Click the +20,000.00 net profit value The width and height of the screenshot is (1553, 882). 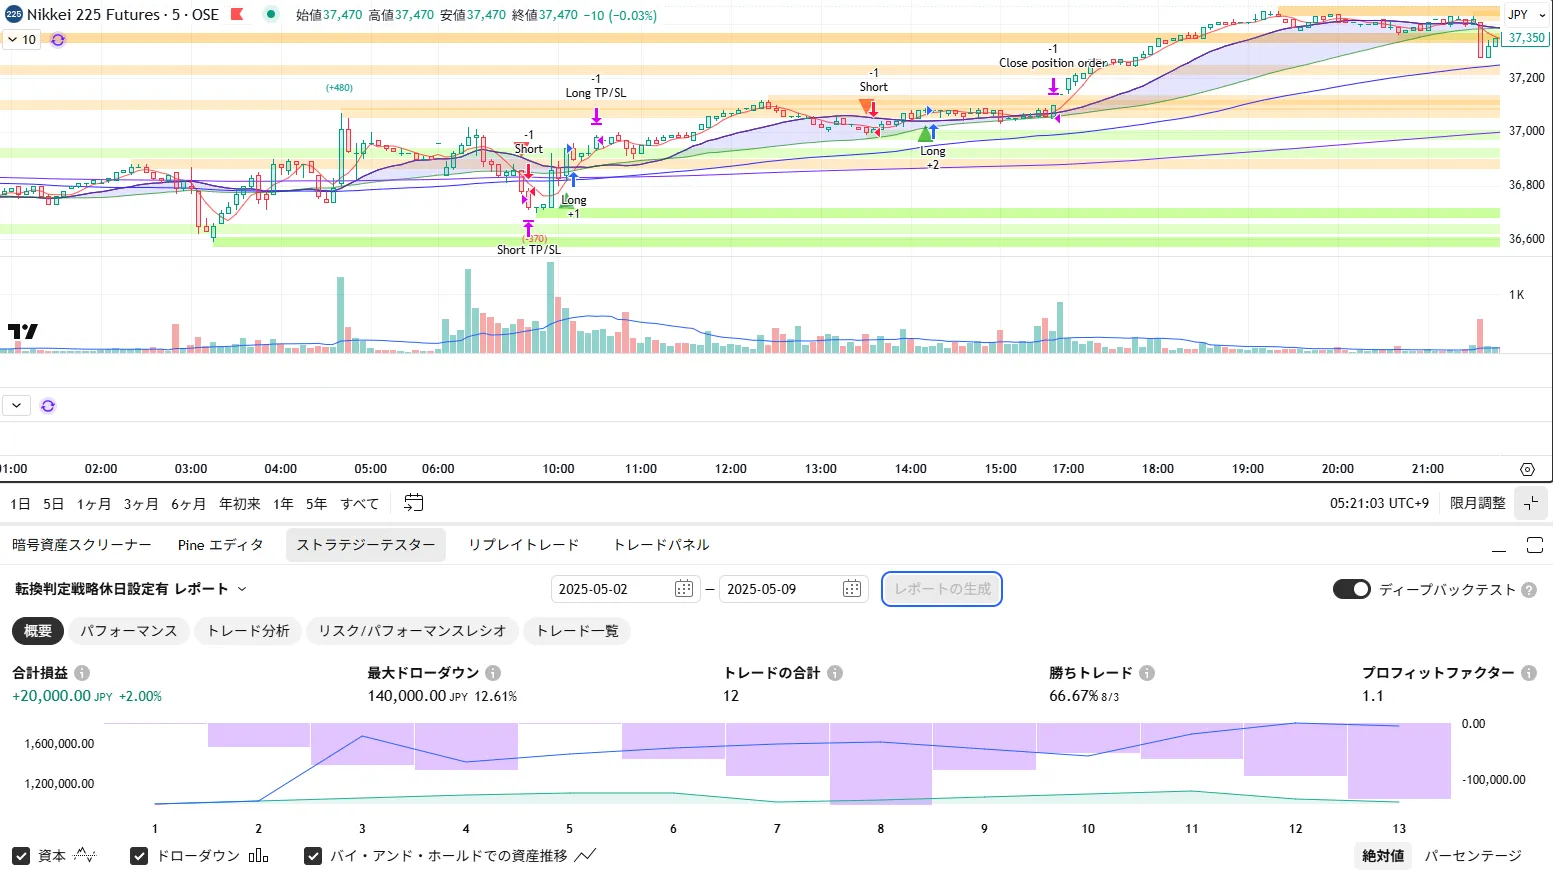point(52,696)
